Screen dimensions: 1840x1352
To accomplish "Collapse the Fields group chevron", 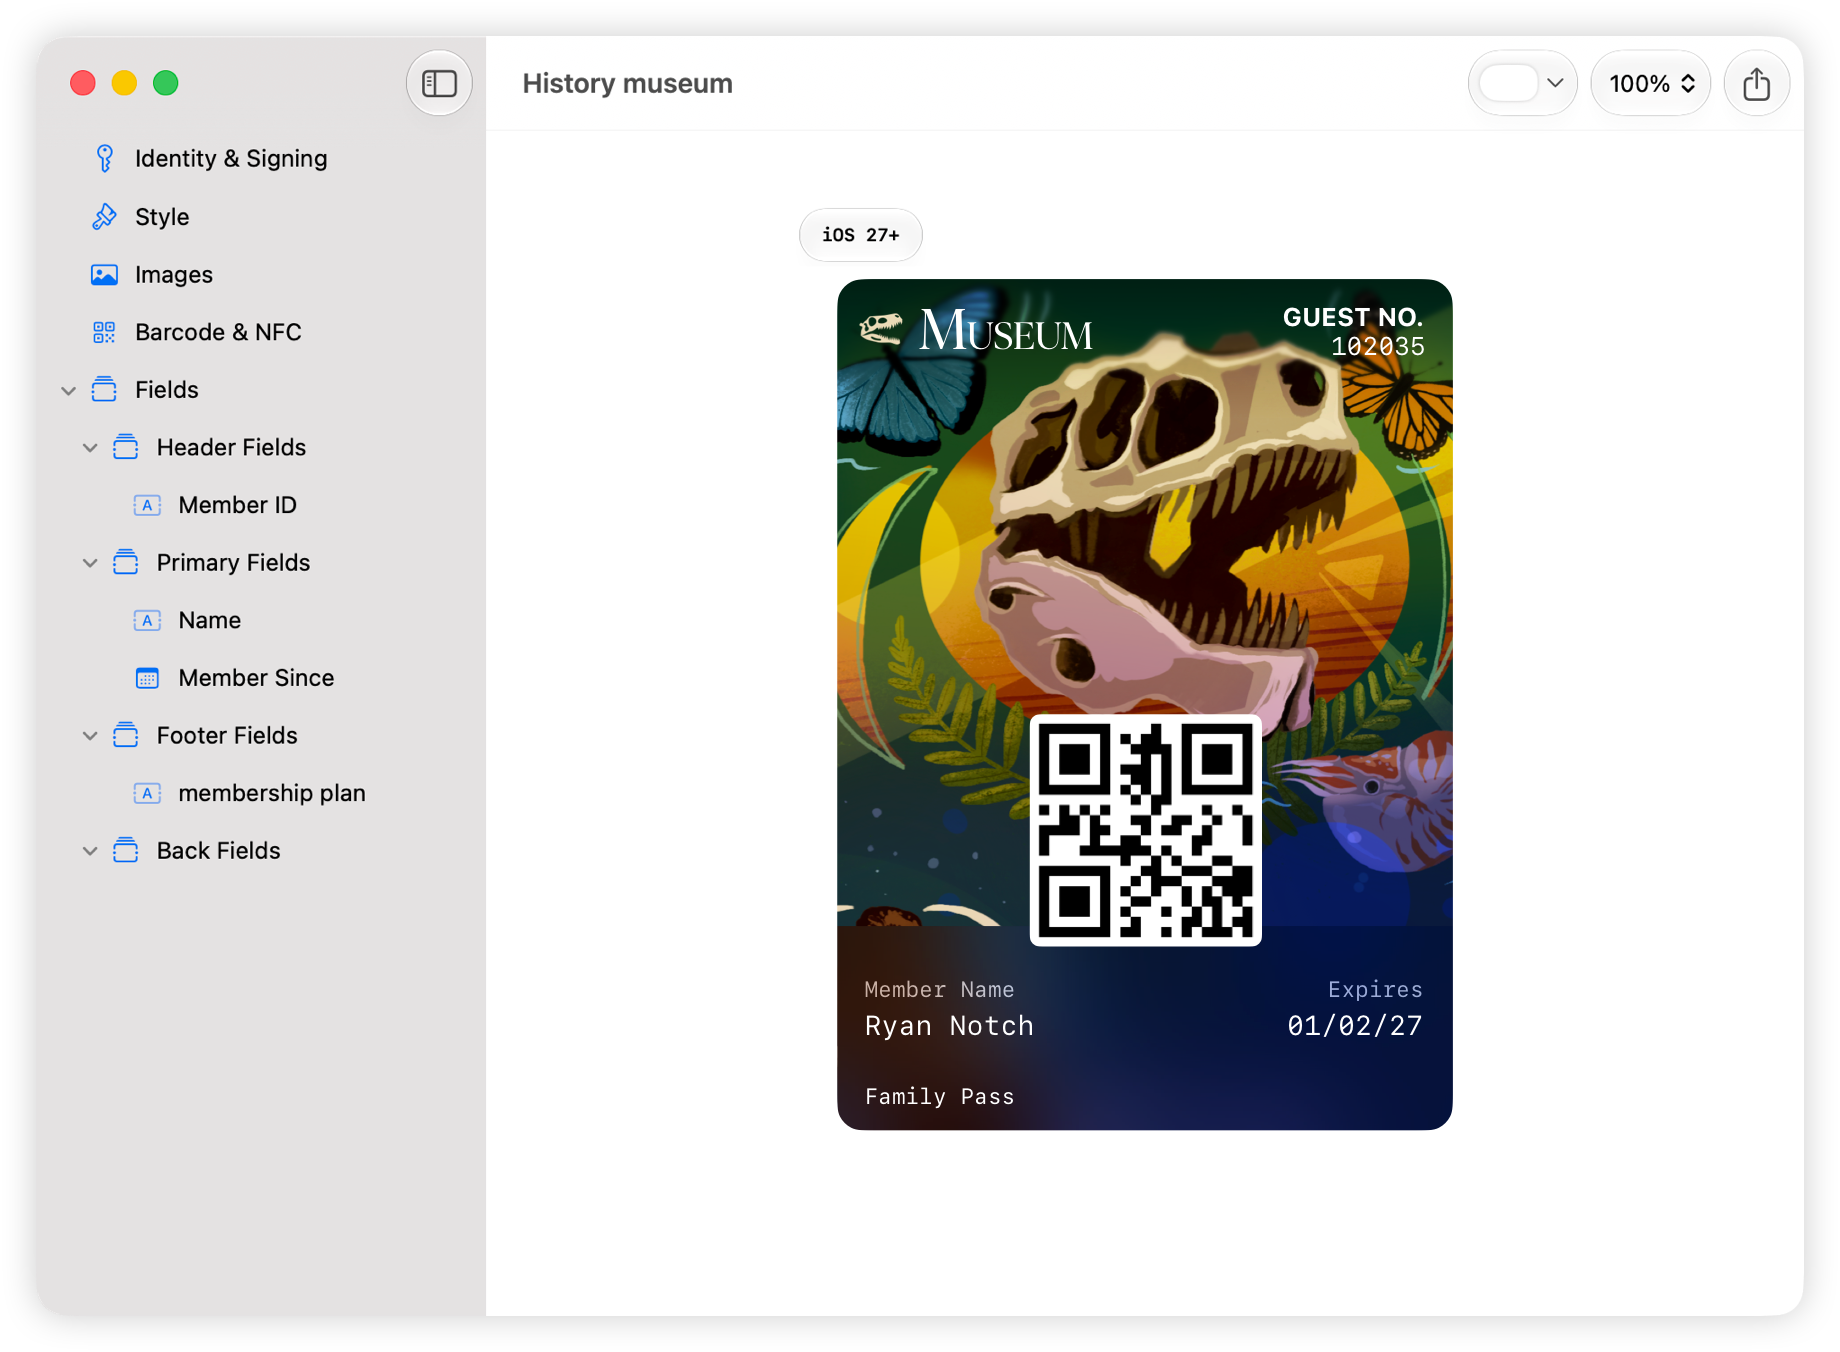I will [69, 390].
